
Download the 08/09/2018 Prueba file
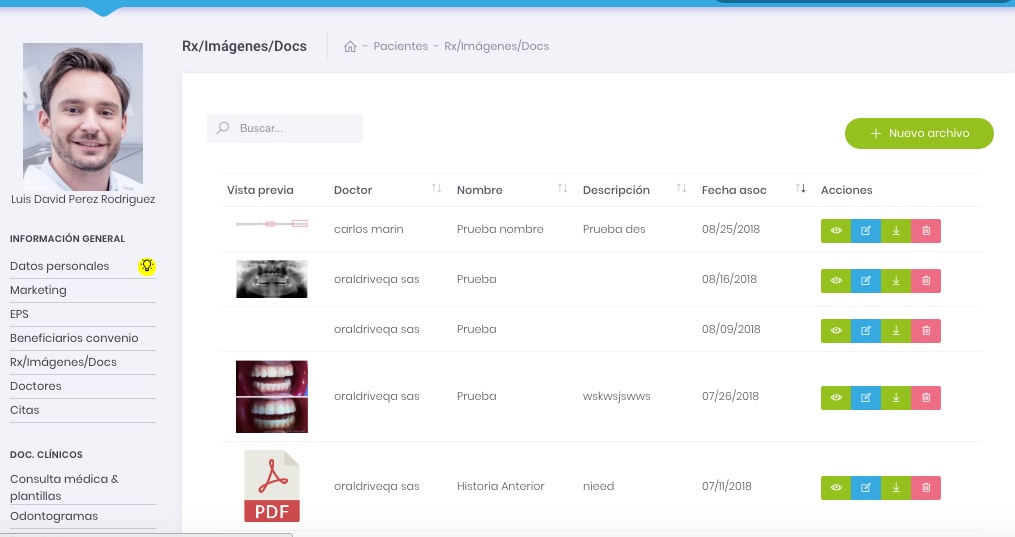(896, 331)
